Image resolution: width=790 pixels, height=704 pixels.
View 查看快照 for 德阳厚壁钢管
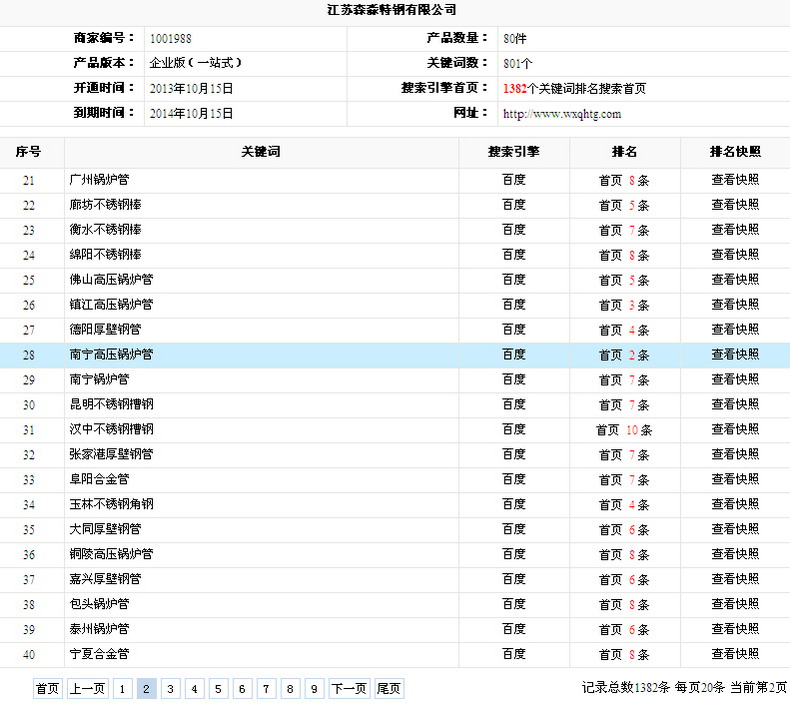point(735,330)
